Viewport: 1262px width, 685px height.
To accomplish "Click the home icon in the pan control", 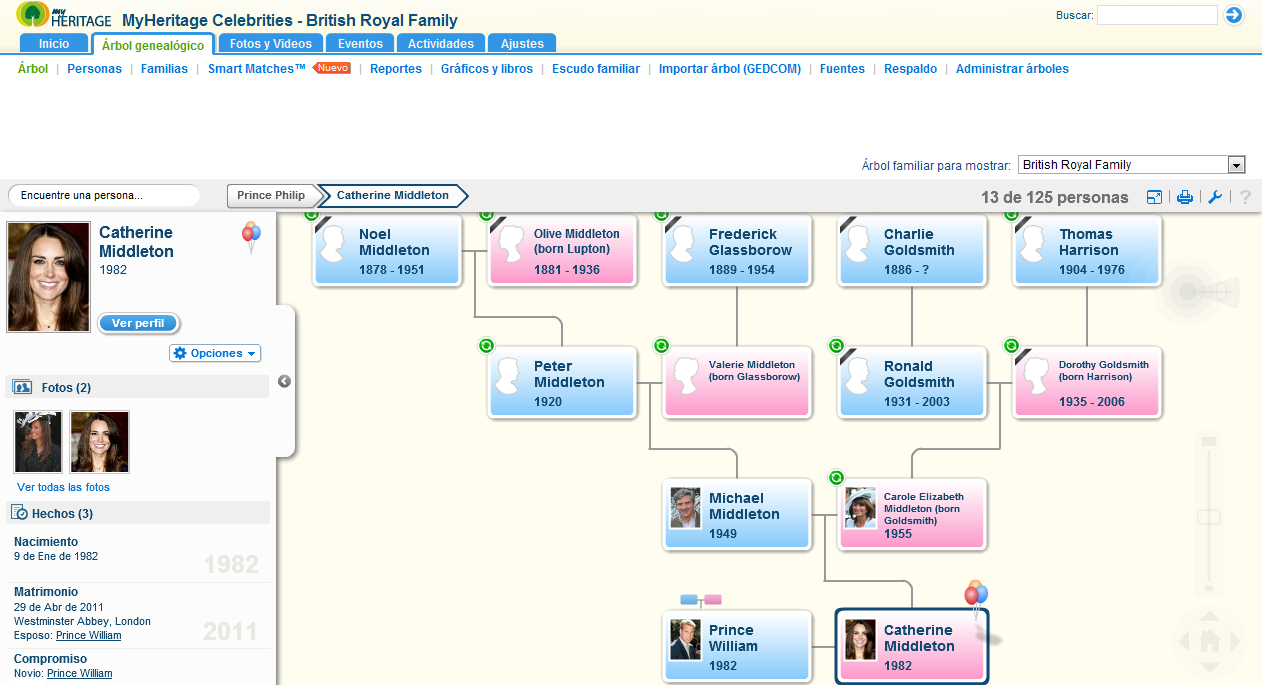I will pos(1209,640).
